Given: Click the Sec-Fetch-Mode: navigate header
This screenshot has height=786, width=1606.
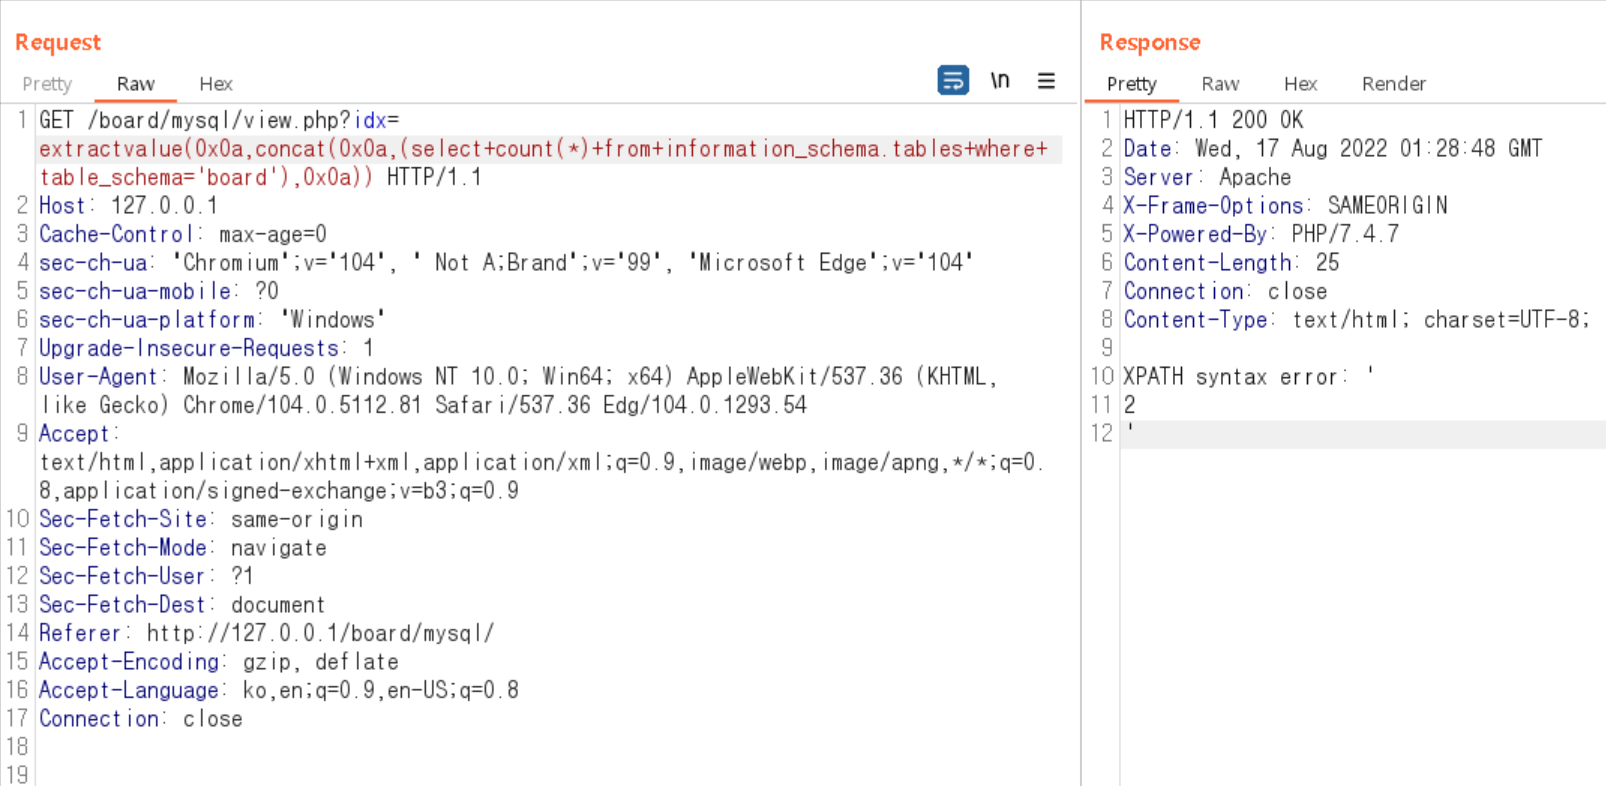Looking at the screenshot, I should pyautogui.click(x=183, y=548).
